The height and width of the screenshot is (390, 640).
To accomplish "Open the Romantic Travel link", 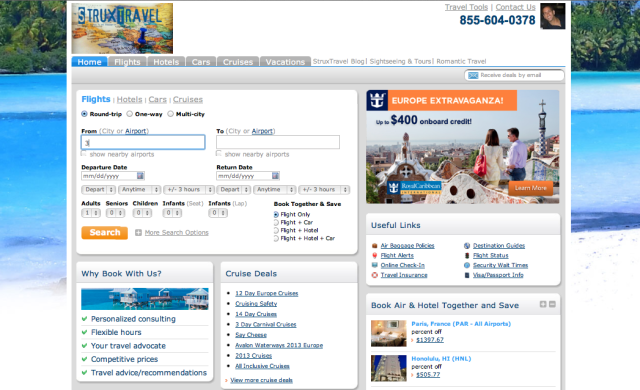I will [x=461, y=62].
